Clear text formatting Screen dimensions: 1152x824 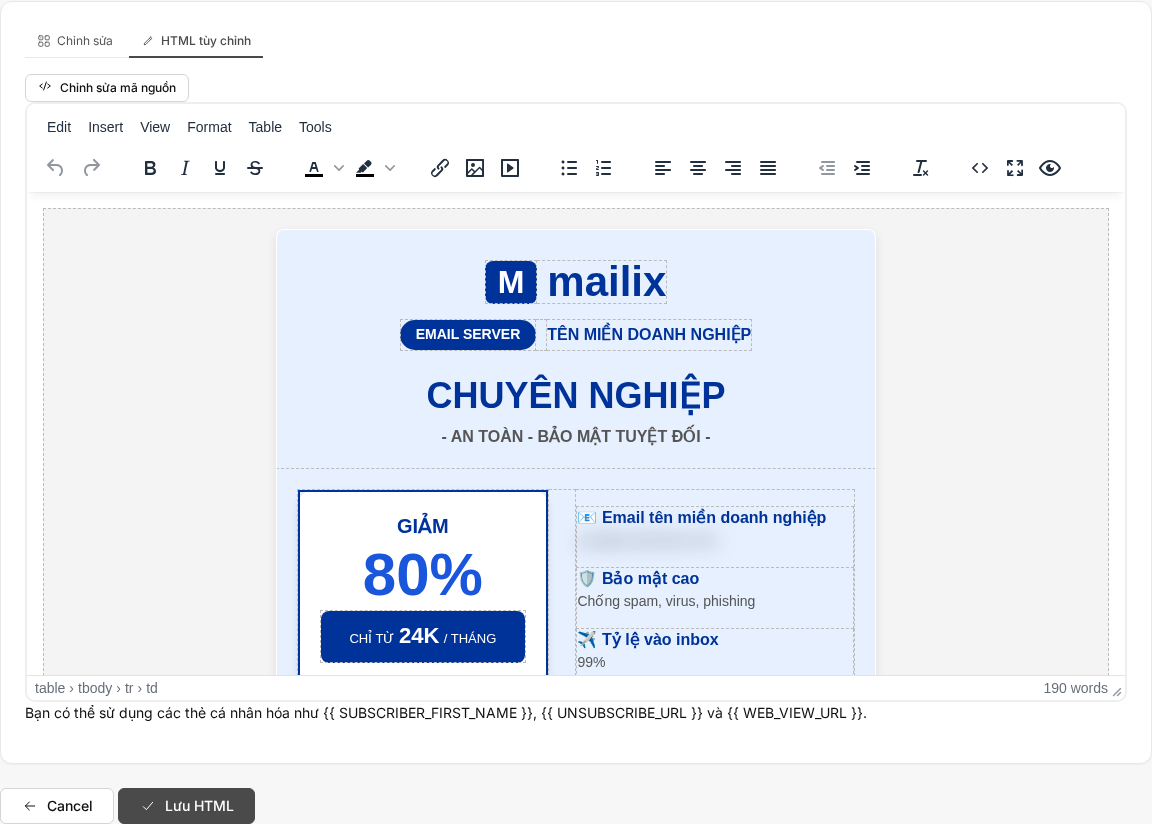point(921,168)
